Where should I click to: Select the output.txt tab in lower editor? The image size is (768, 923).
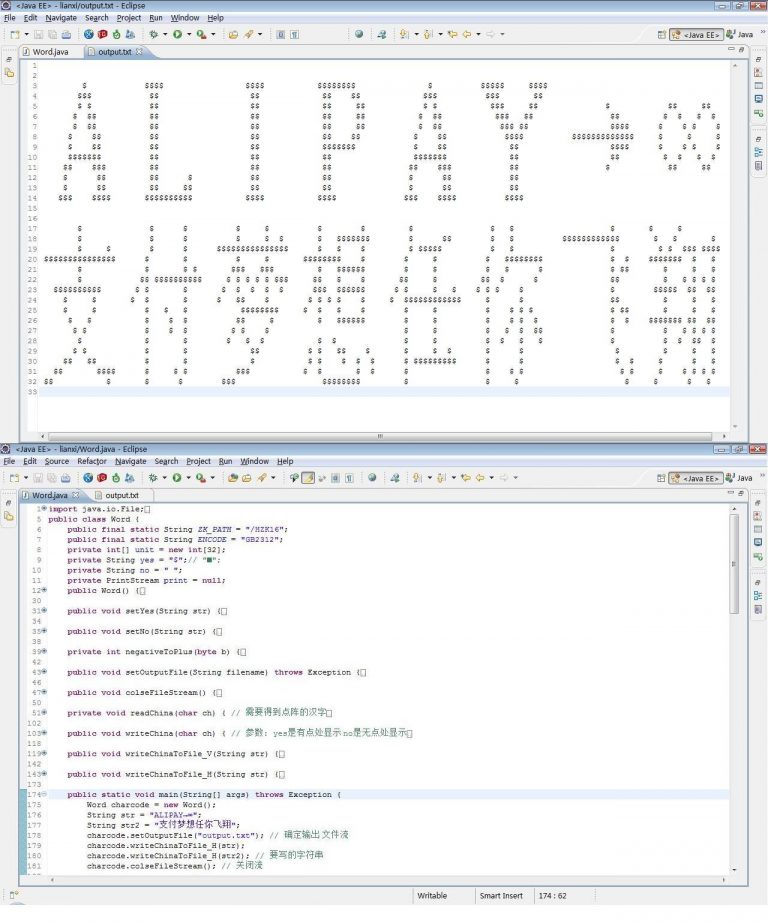tap(121, 495)
